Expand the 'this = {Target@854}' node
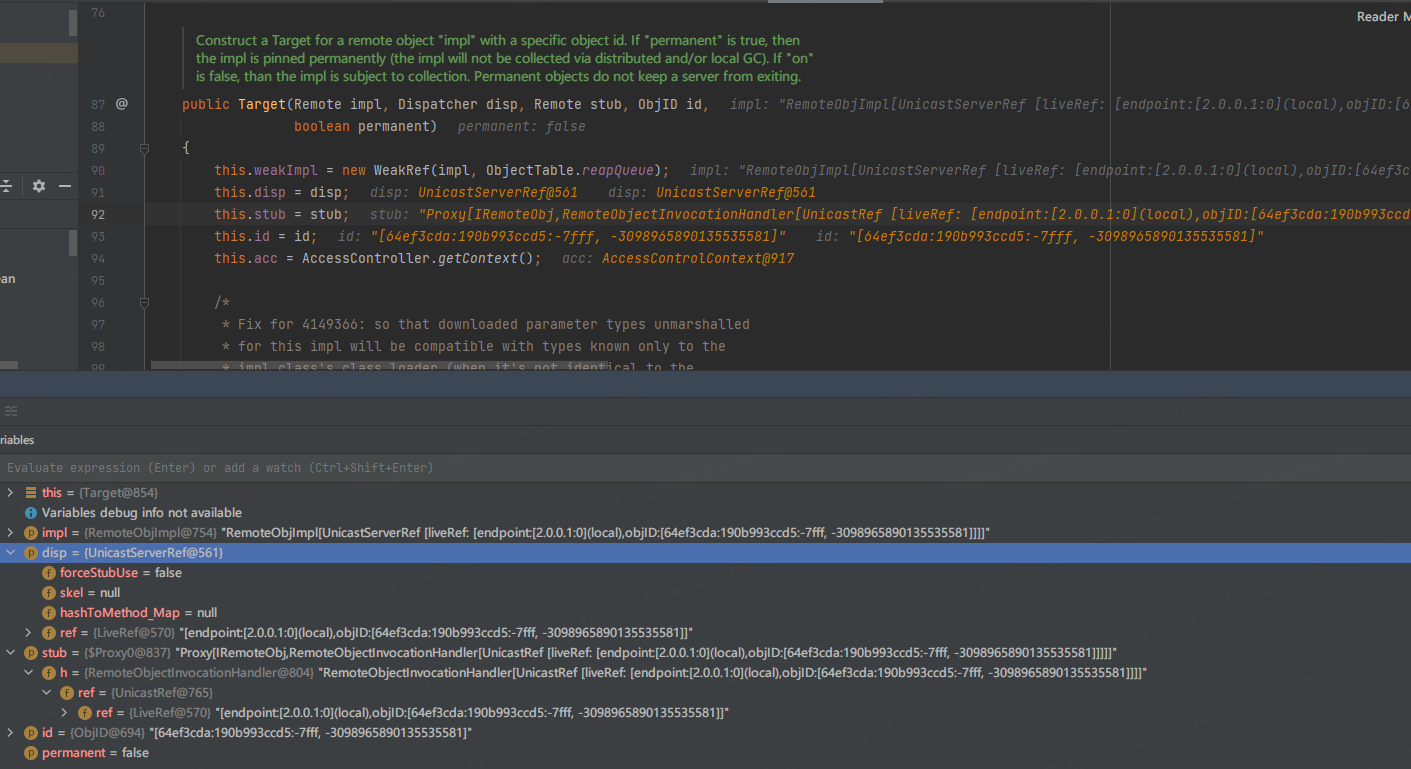This screenshot has width=1411, height=769. (x=11, y=493)
